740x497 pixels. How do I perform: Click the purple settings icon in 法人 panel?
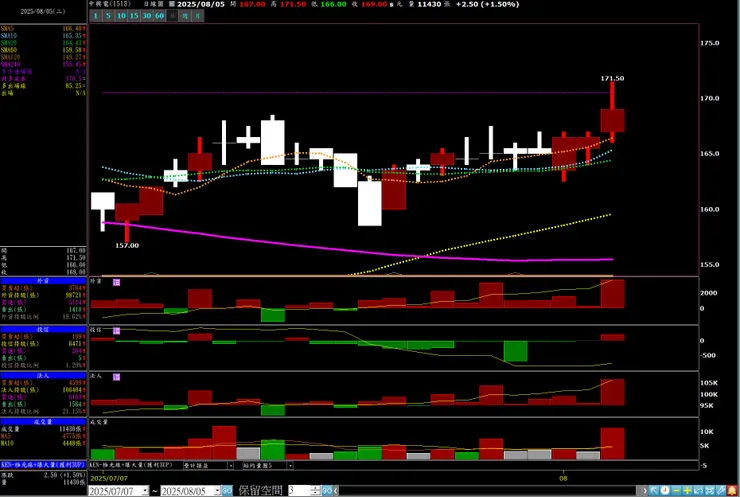point(117,377)
